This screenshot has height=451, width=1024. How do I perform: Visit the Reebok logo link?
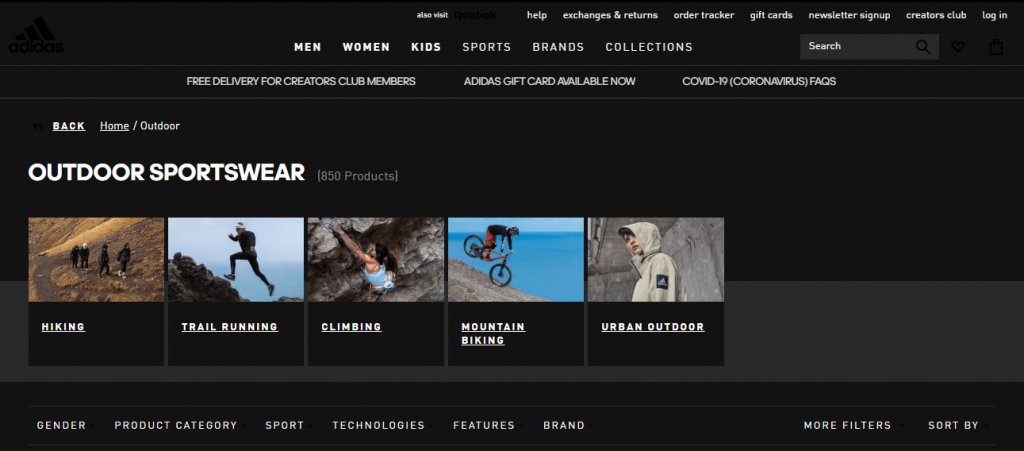(475, 15)
